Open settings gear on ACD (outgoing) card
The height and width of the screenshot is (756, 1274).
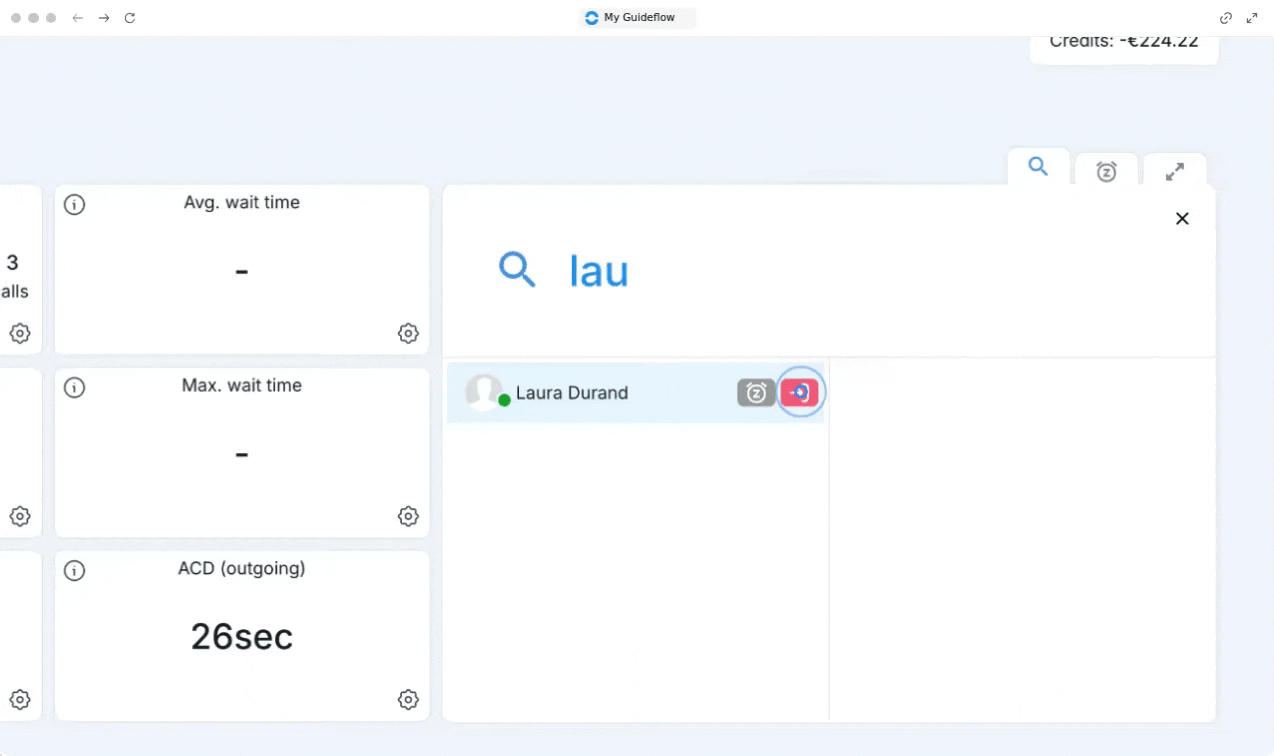point(408,699)
